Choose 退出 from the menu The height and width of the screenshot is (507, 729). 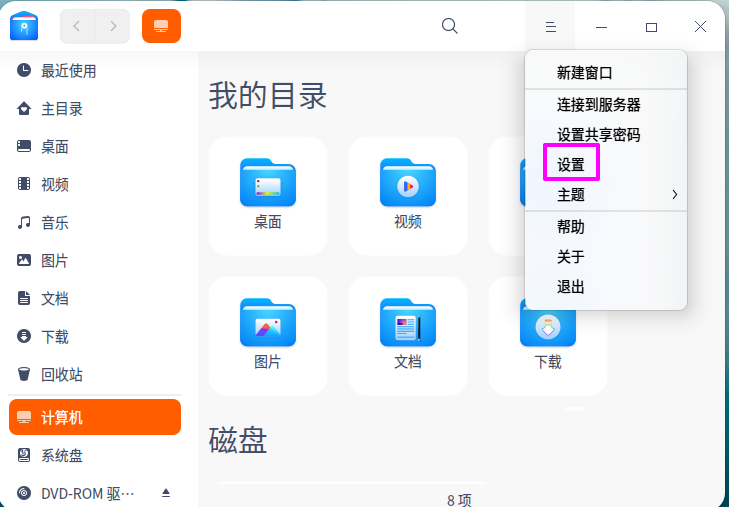[x=606, y=287]
